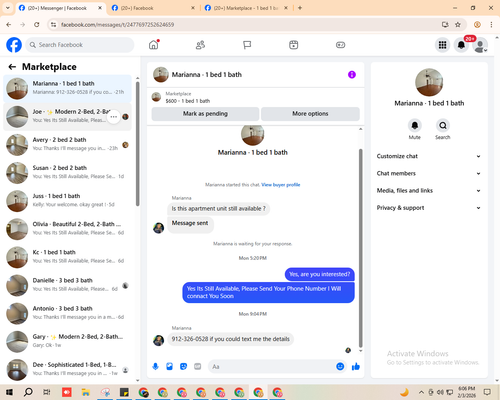Open the Friends icon in top navigation
500x400 pixels.
(x=200, y=45)
